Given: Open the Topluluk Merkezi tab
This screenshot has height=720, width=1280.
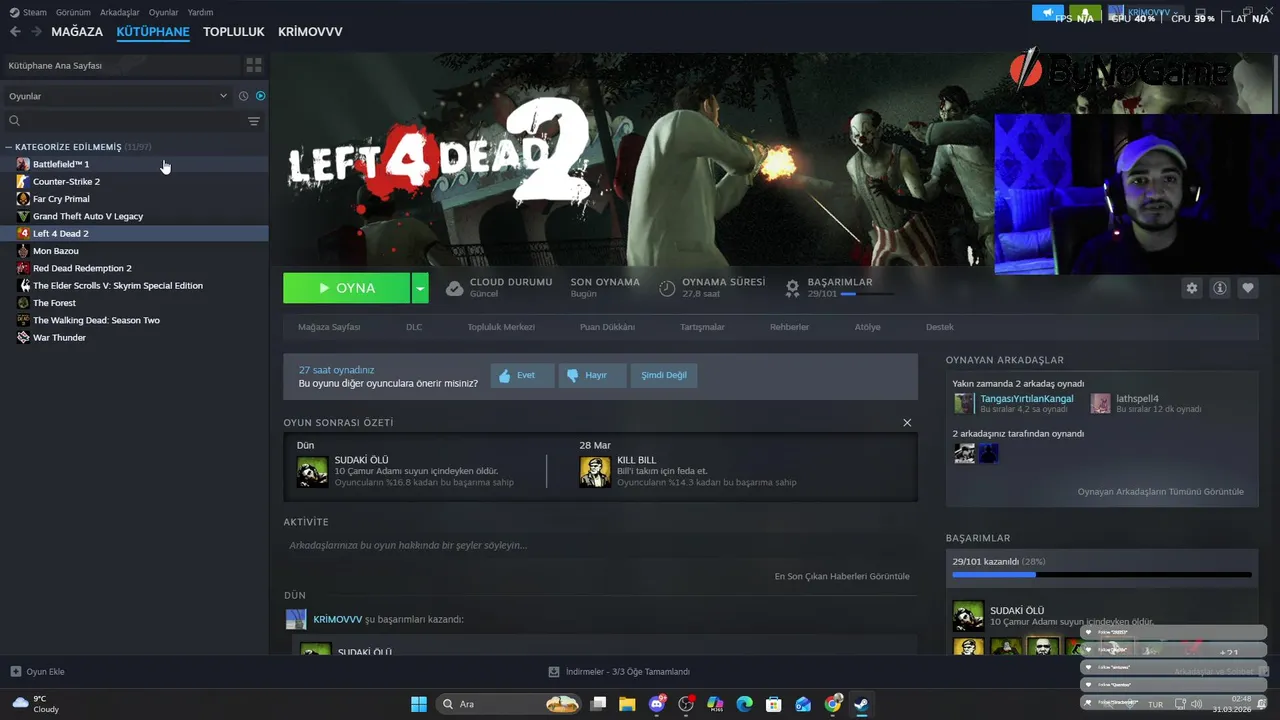Looking at the screenshot, I should (501, 327).
